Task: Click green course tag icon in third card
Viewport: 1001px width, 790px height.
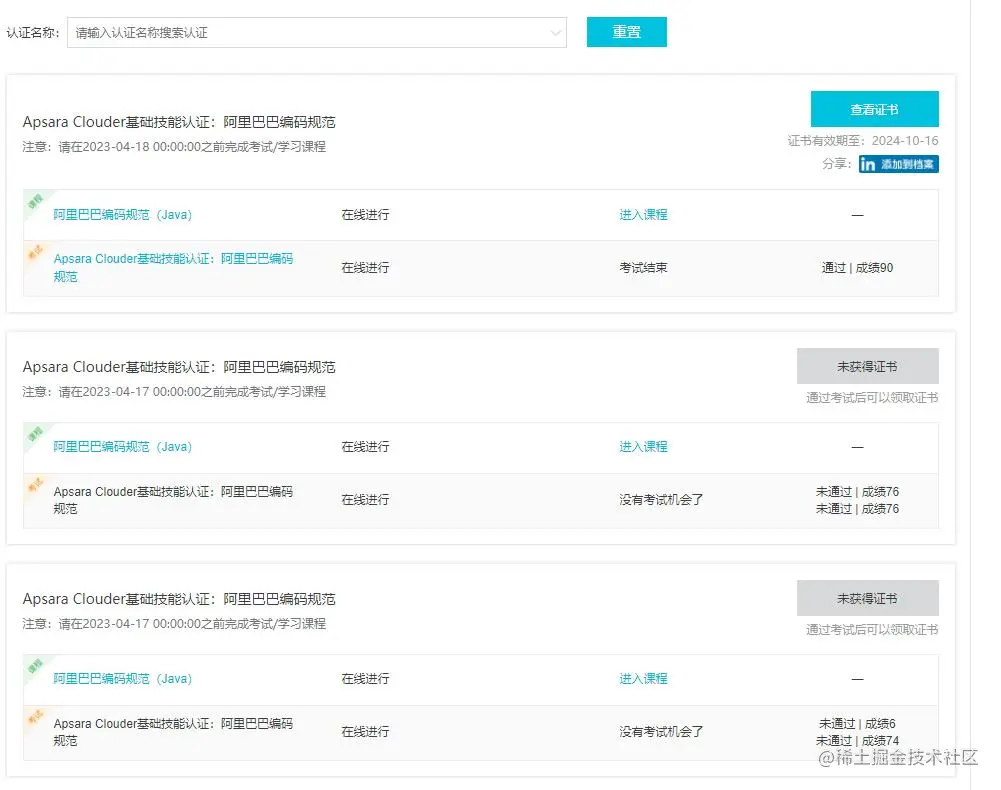Action: point(34,665)
